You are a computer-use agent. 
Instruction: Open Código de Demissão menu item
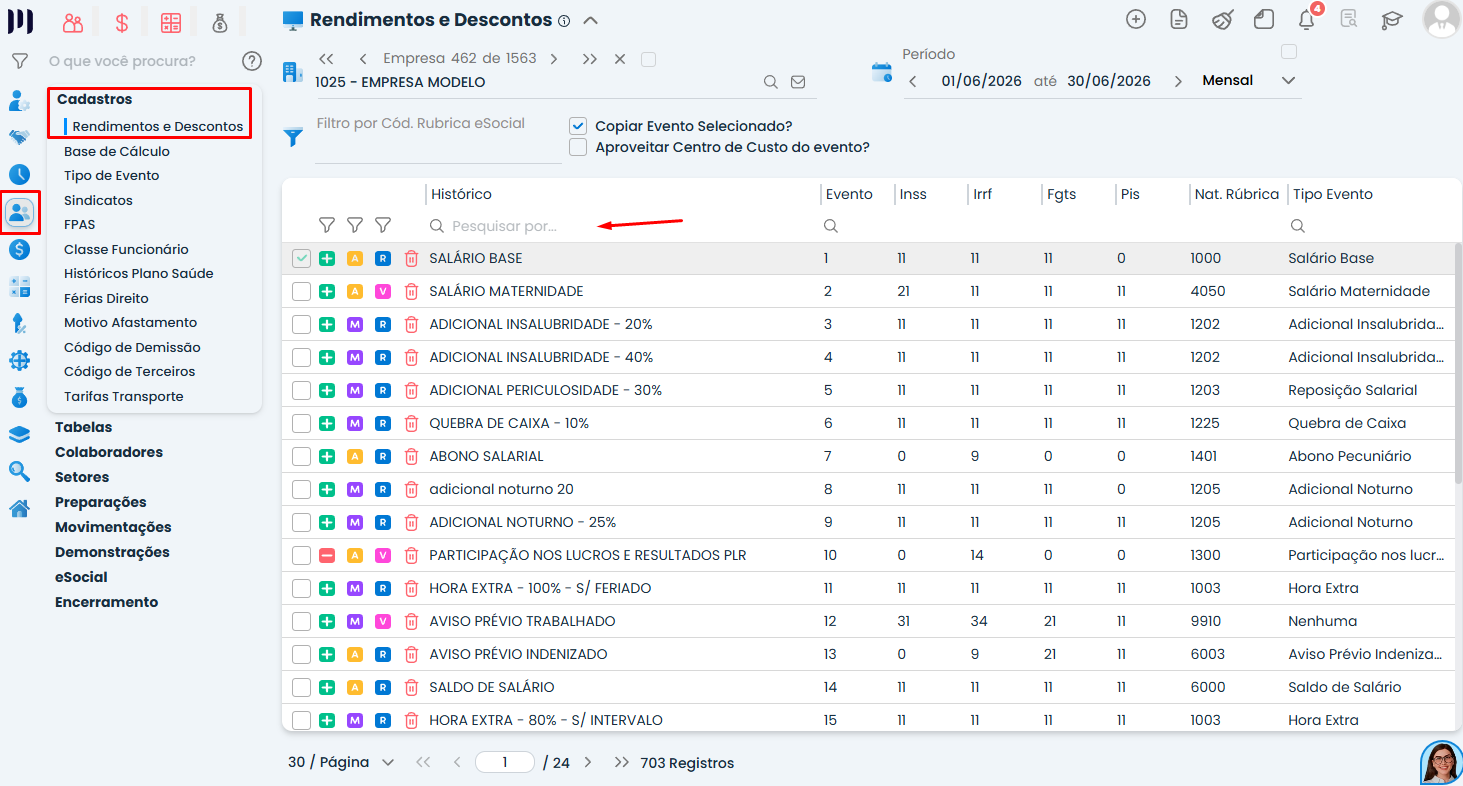132,347
